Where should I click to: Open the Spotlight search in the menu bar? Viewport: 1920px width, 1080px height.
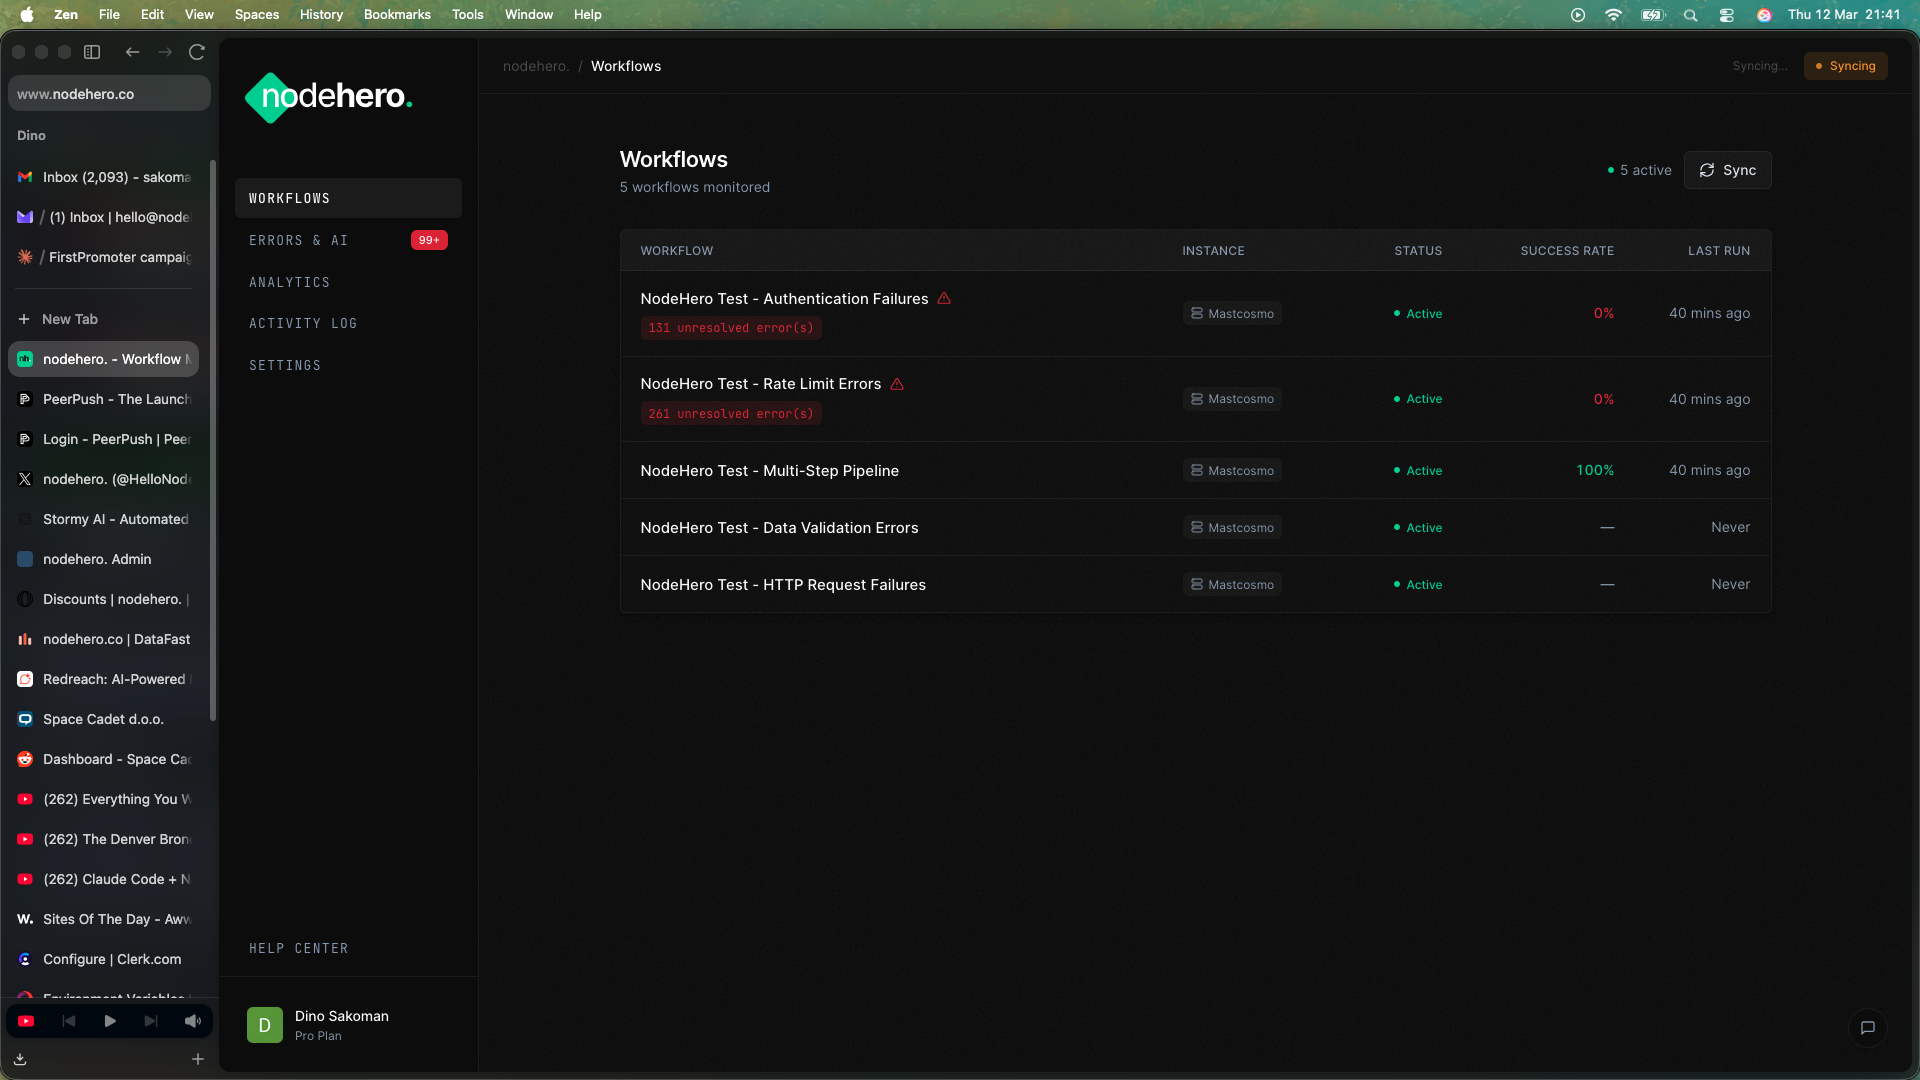point(1689,15)
